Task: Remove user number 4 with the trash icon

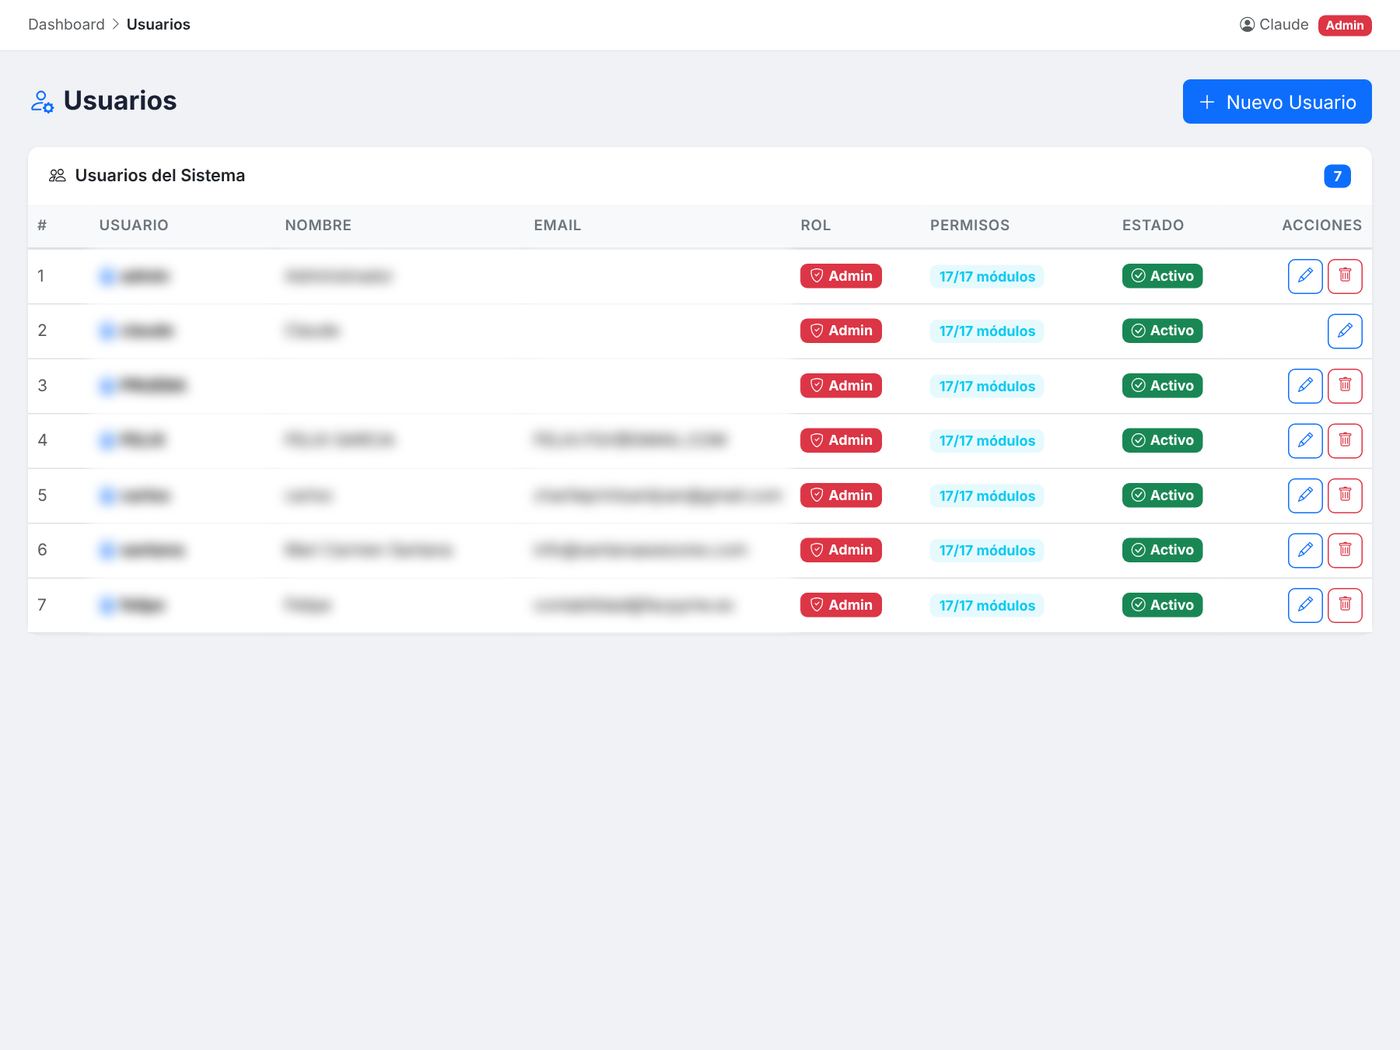Action: click(x=1345, y=440)
